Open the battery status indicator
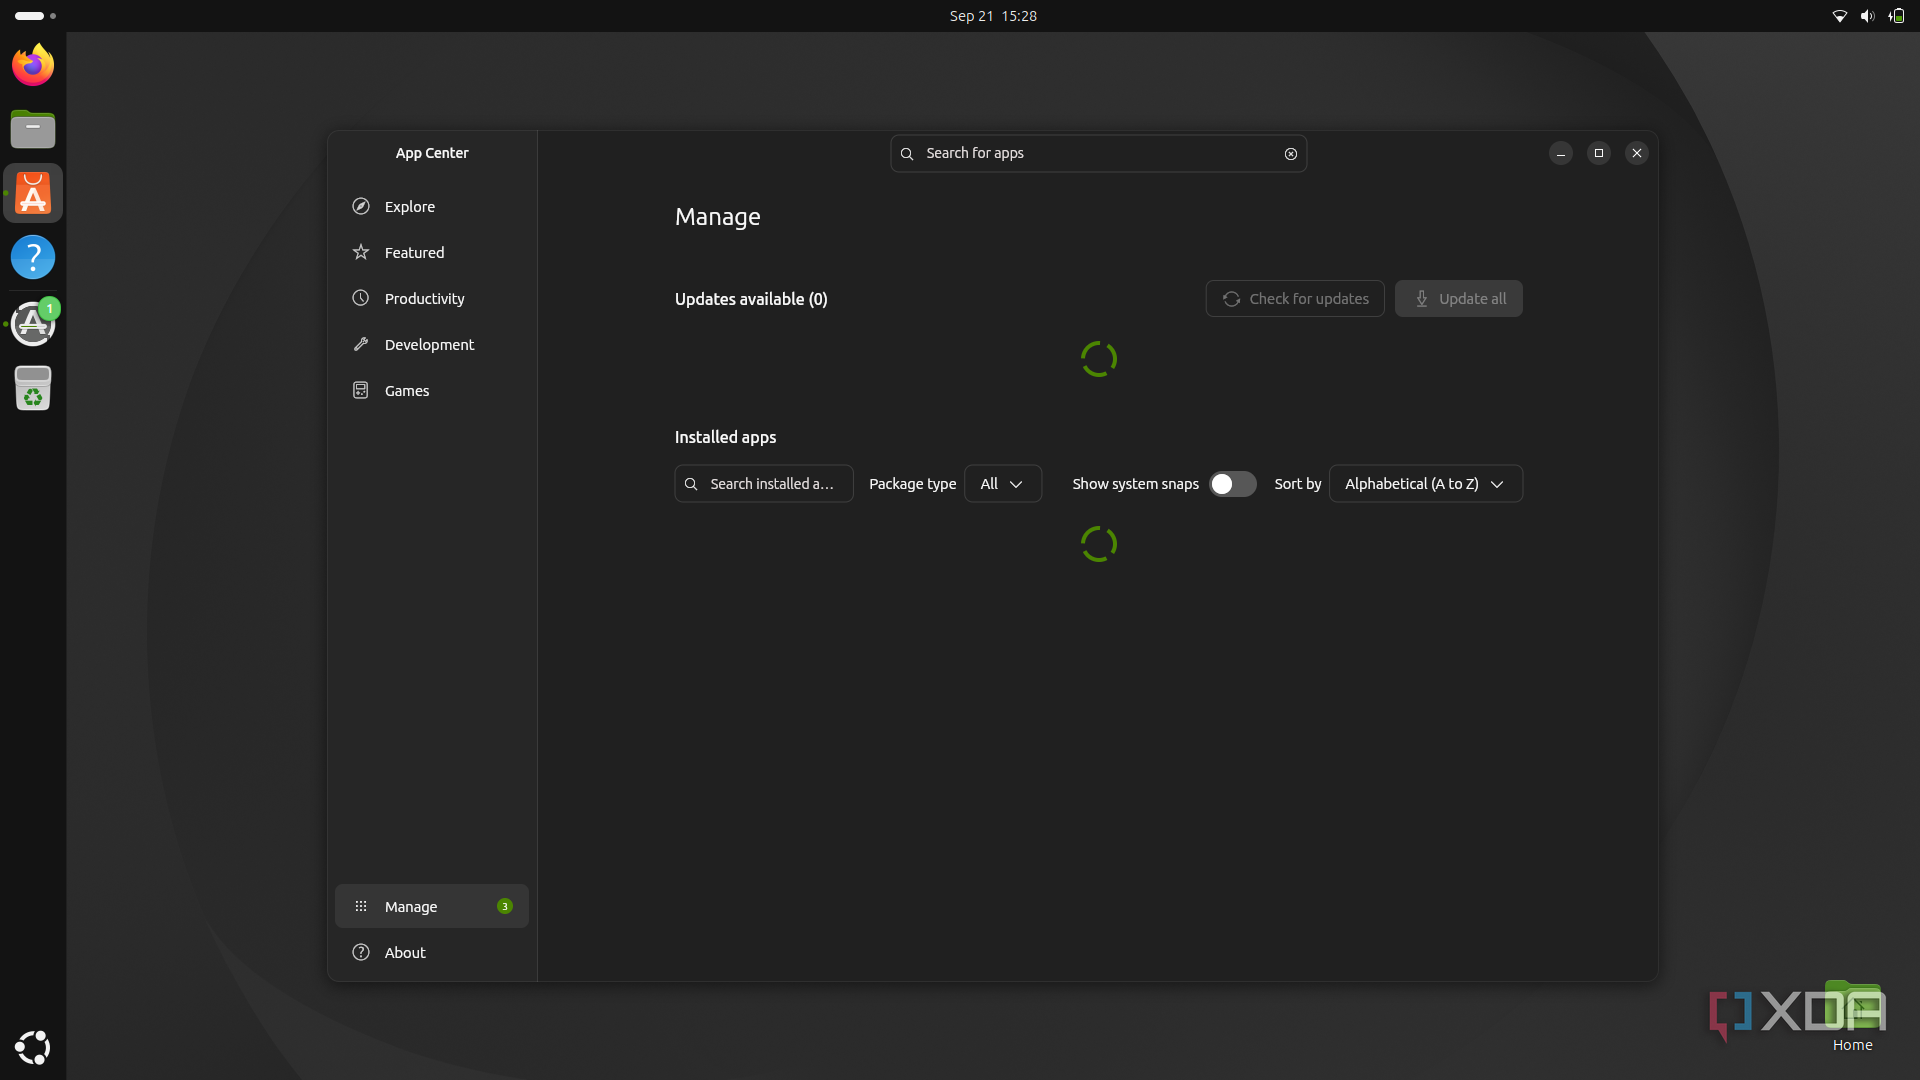Viewport: 1920px width, 1080px height. (x=1896, y=16)
